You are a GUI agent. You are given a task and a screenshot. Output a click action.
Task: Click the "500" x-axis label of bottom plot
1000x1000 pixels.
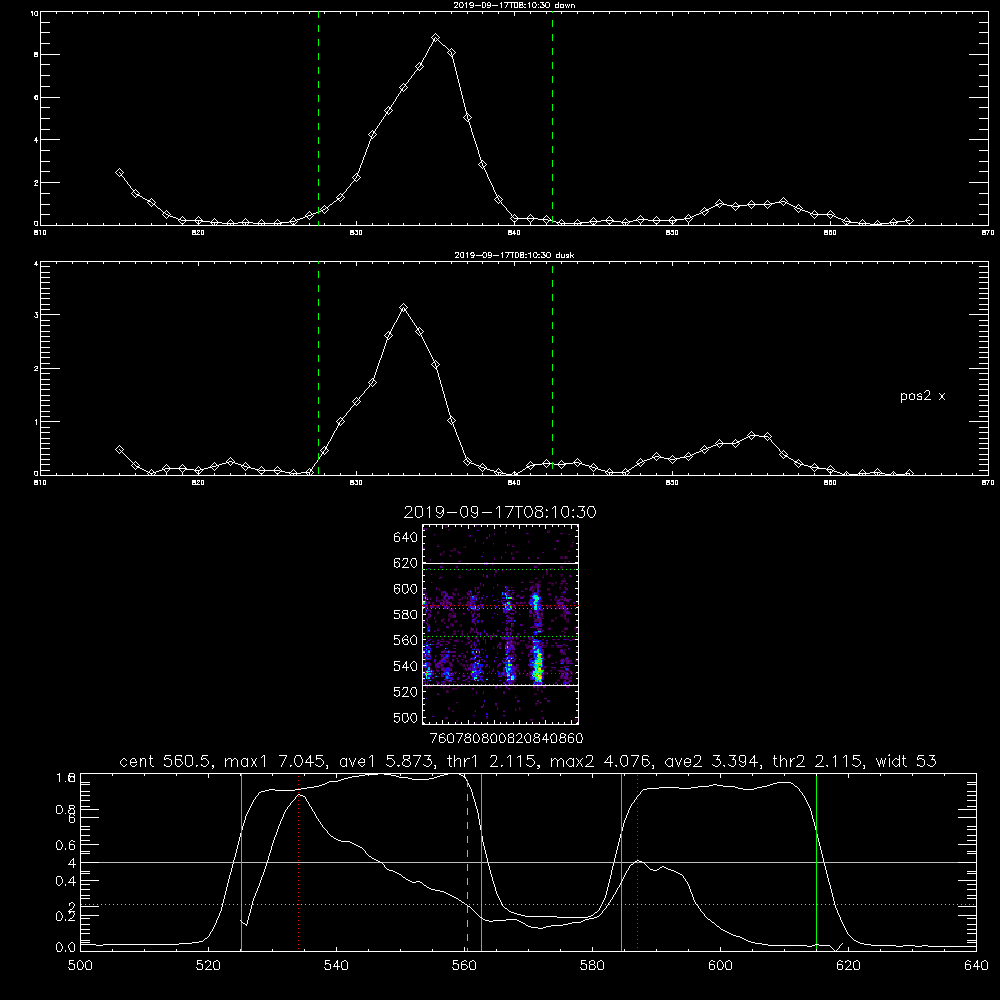80,966
